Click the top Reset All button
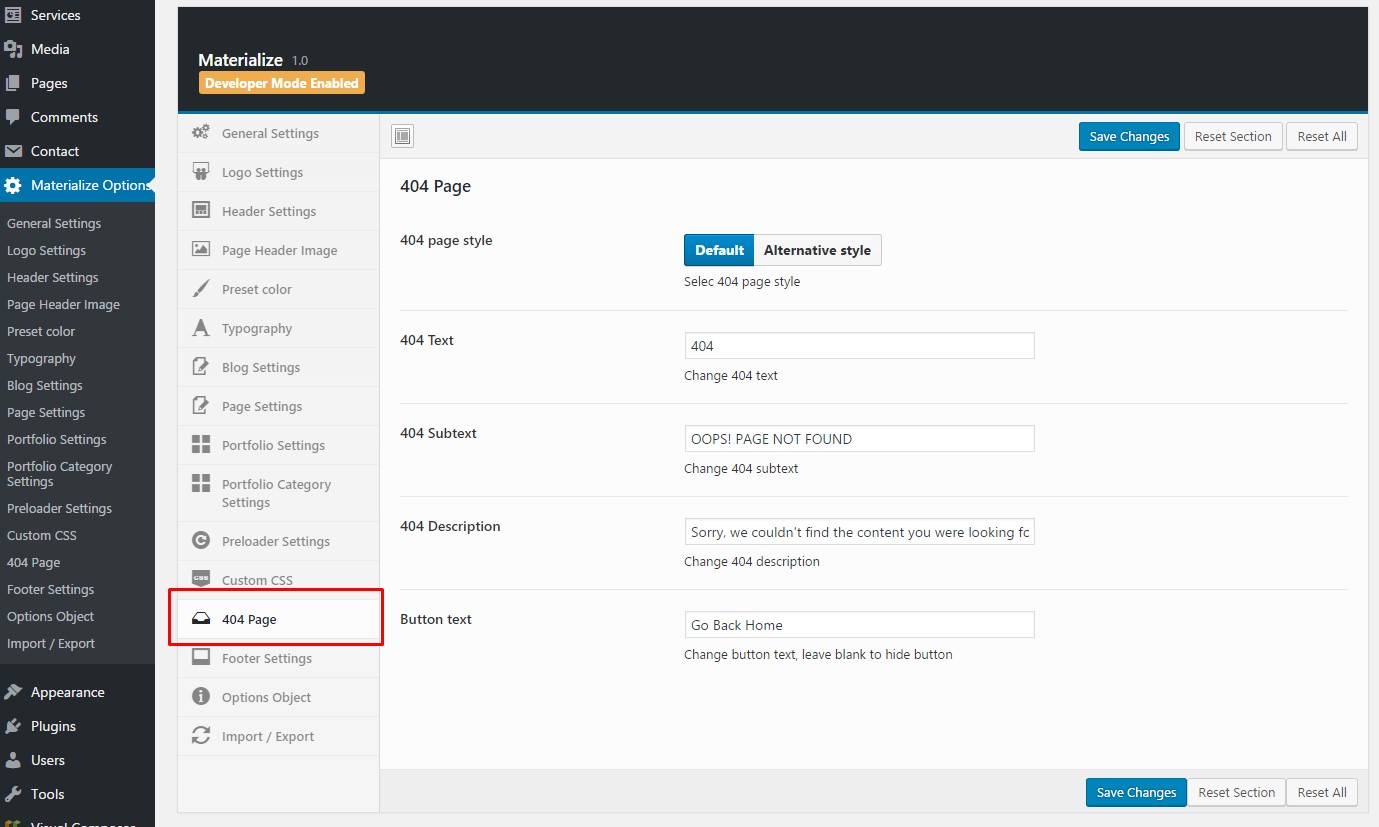This screenshot has width=1379, height=827. [x=1322, y=137]
